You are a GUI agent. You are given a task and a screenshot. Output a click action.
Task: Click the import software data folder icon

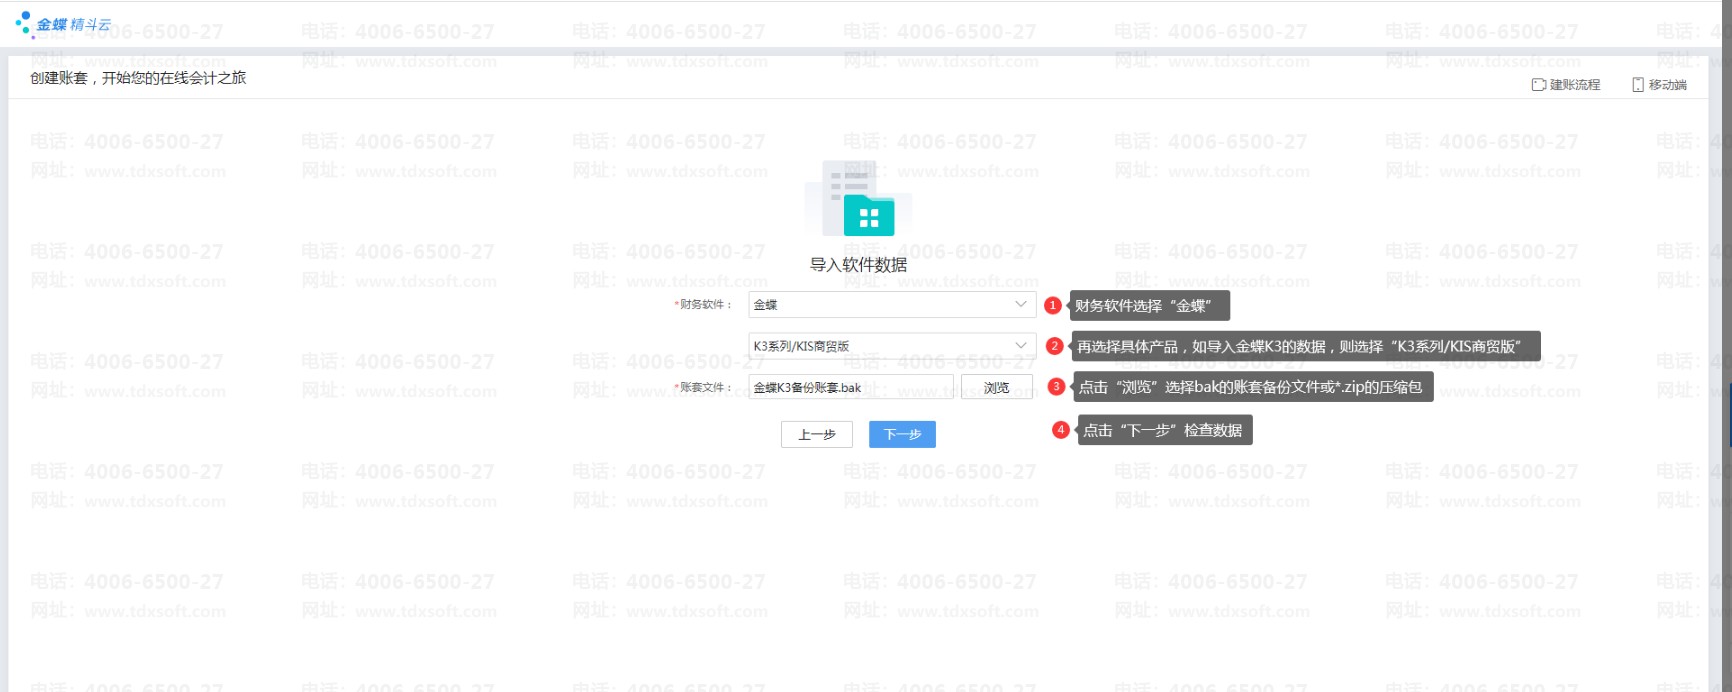pos(859,198)
